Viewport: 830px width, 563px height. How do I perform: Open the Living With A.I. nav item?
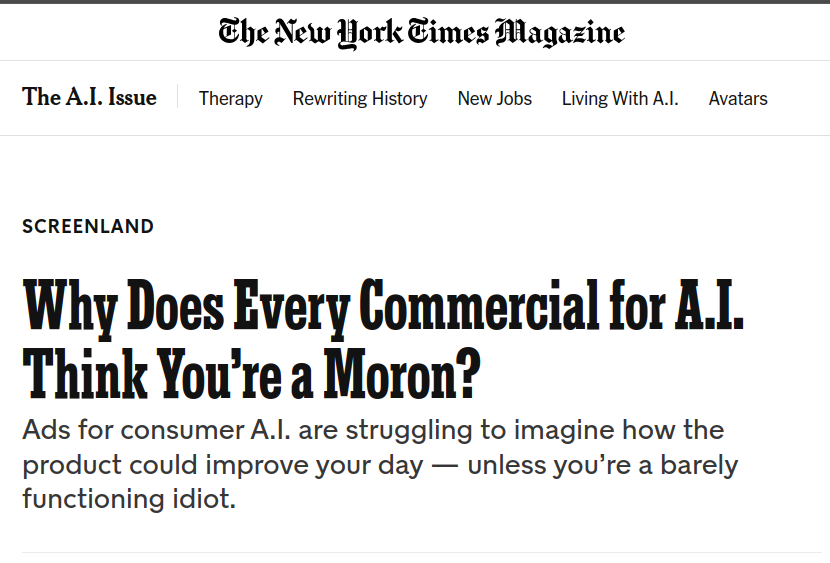pos(620,98)
